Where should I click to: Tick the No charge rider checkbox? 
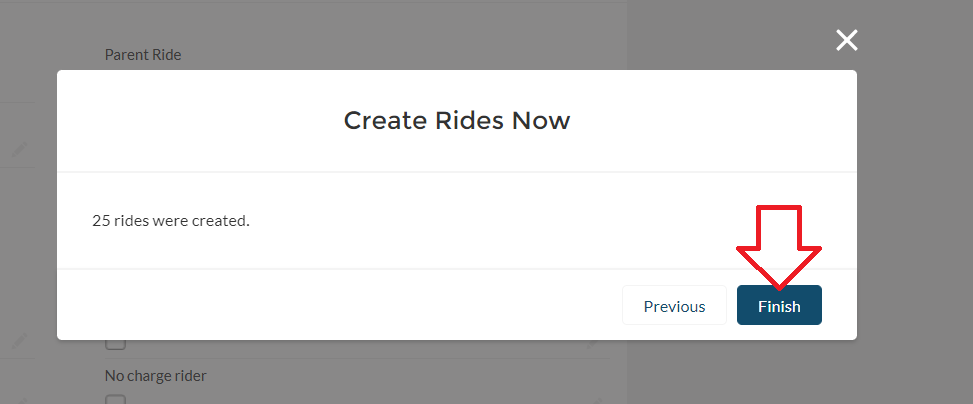click(116, 400)
